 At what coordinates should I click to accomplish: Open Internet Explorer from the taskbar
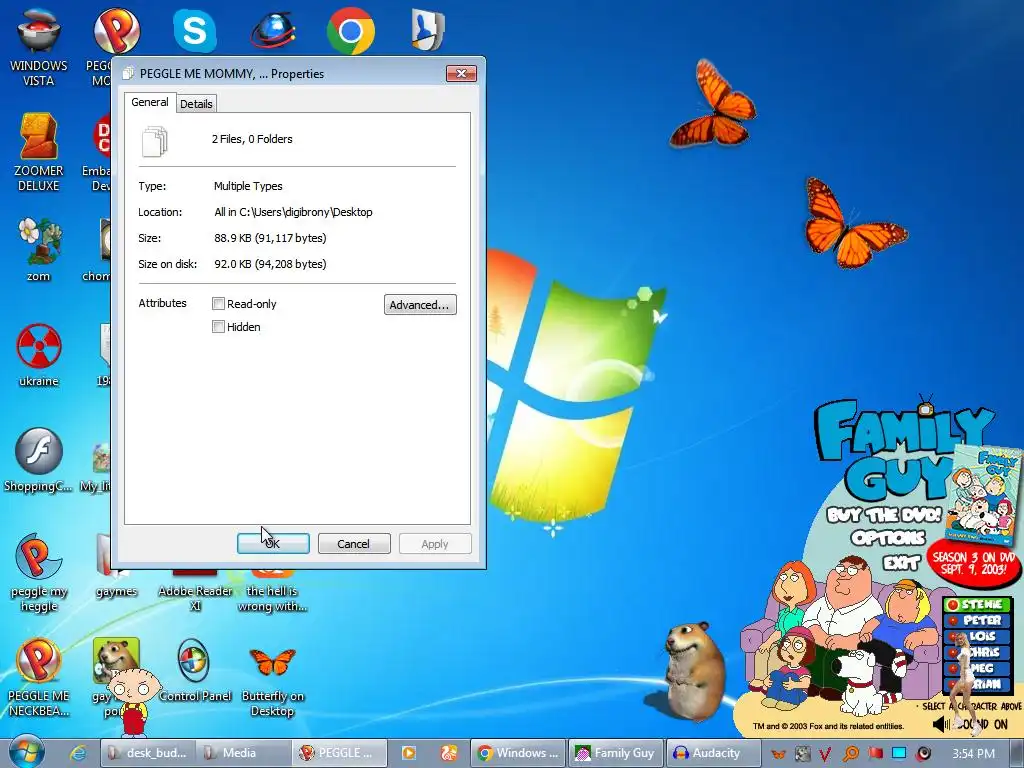click(x=78, y=753)
